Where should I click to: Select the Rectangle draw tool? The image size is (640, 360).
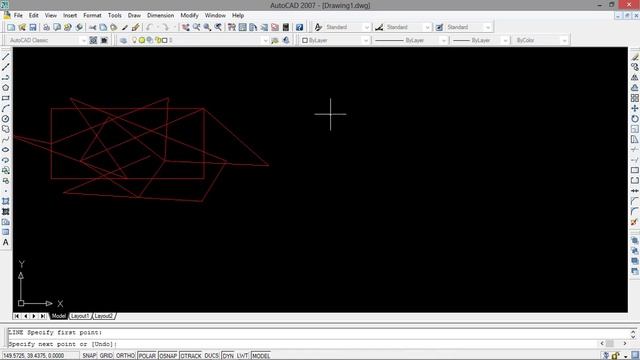click(6, 98)
